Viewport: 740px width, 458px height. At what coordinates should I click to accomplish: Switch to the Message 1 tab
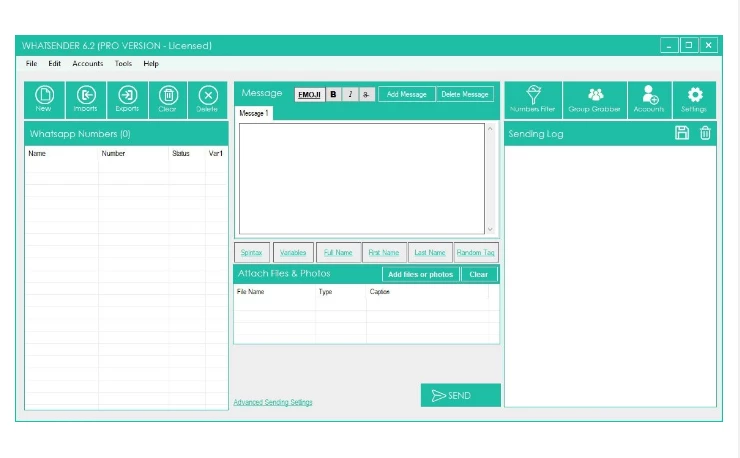(254, 113)
